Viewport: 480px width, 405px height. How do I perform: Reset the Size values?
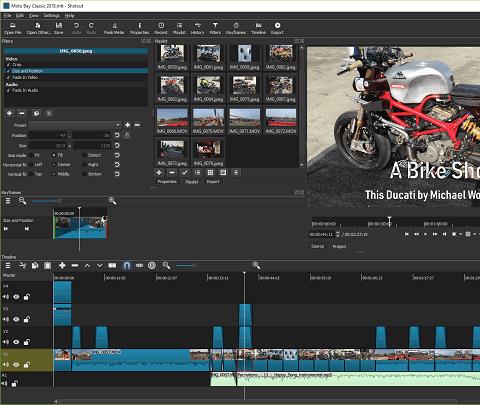[117, 145]
